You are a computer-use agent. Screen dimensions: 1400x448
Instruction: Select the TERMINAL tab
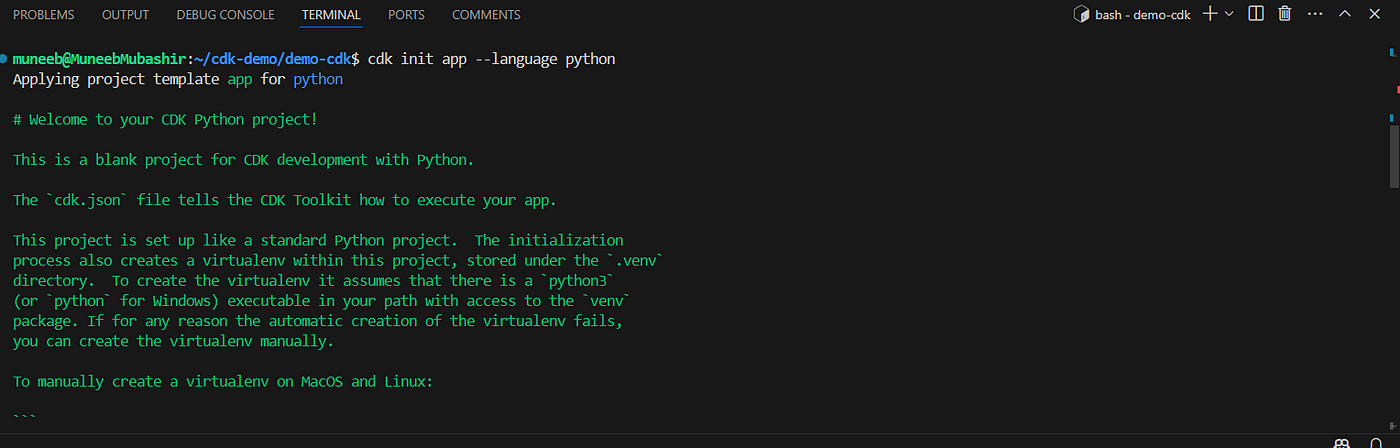[x=331, y=15]
